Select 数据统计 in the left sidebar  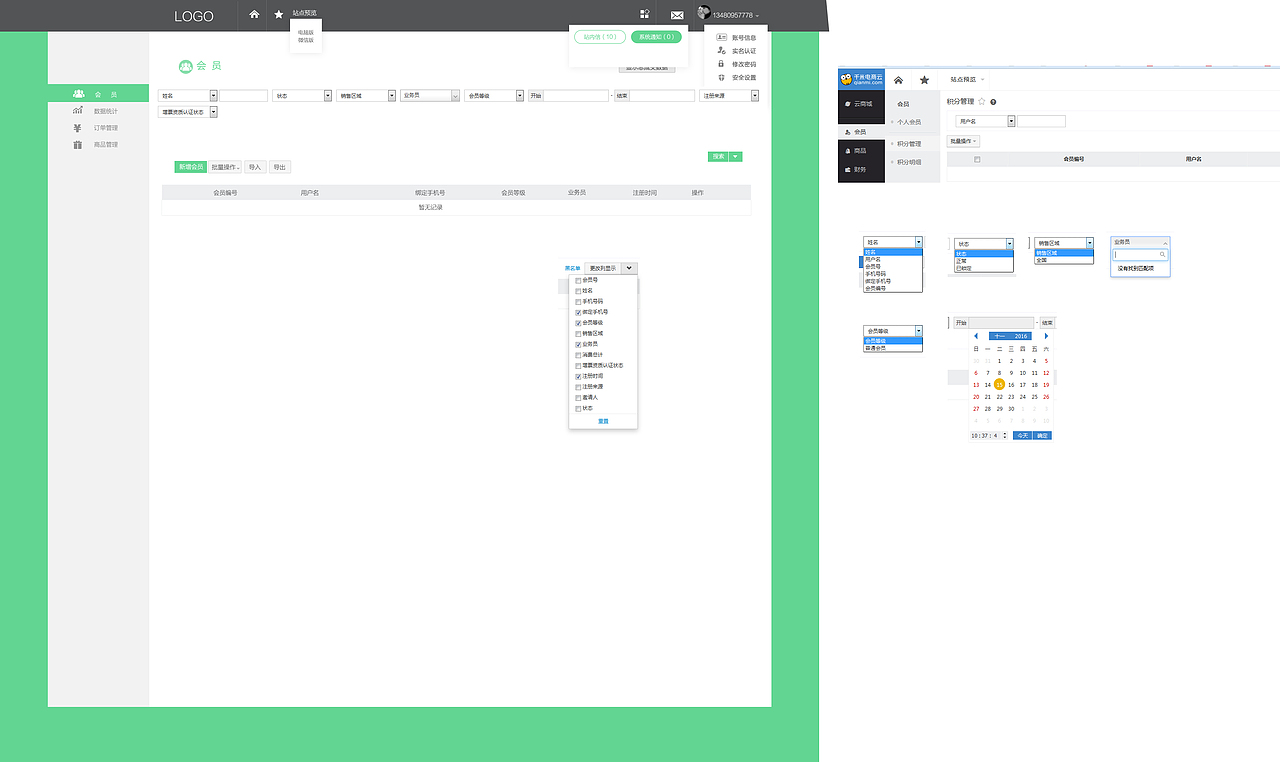[106, 111]
